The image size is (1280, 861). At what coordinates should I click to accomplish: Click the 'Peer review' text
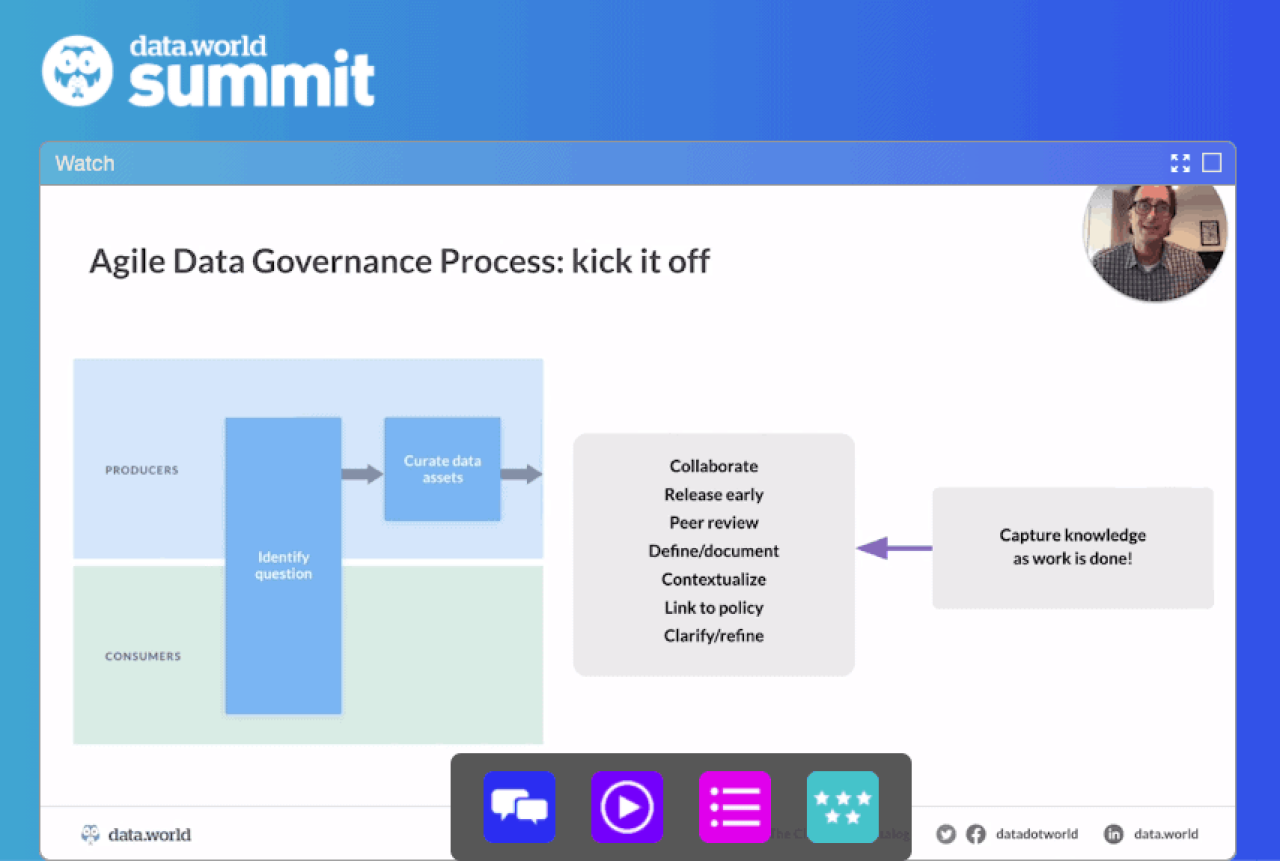coord(714,522)
